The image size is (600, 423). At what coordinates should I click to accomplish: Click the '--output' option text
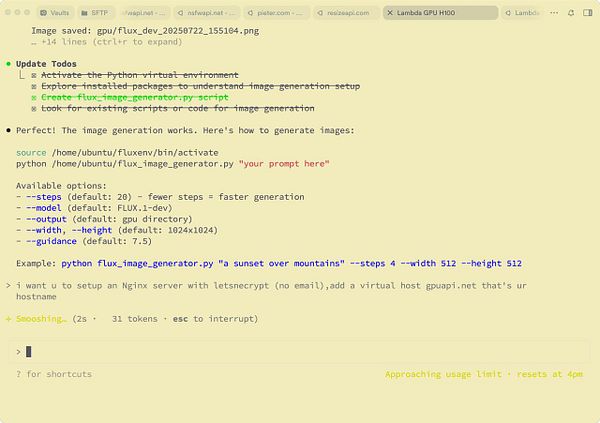point(46,219)
